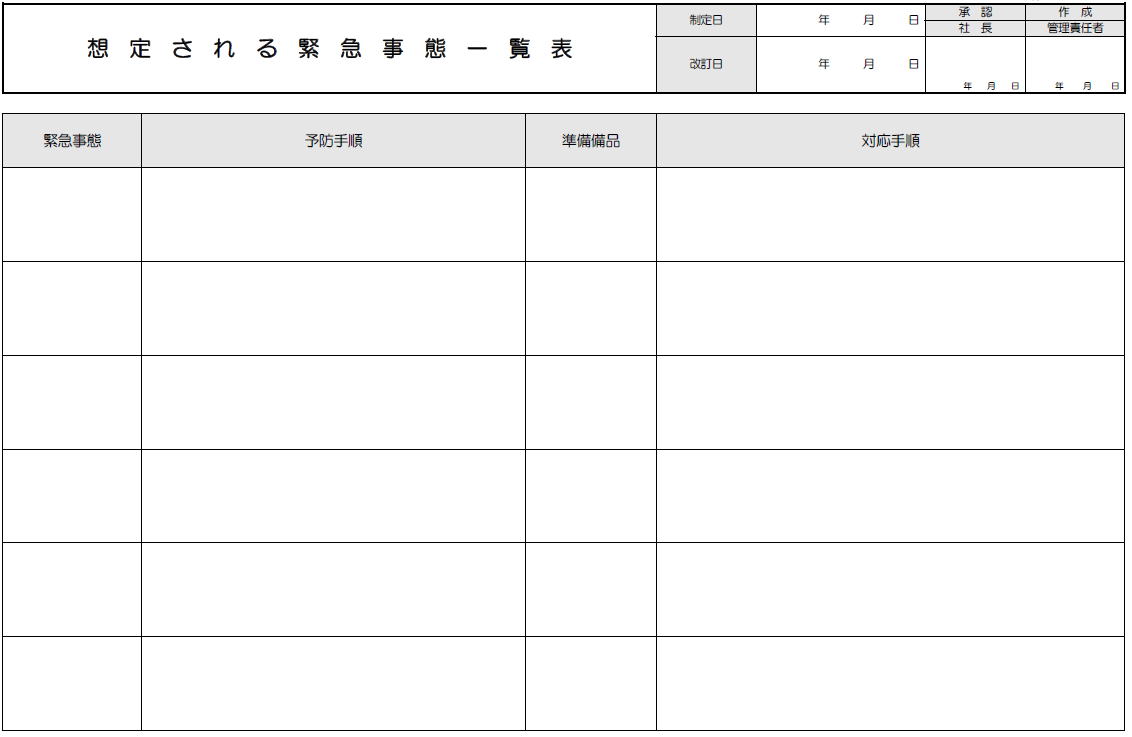Click the first empty cell under 緊急事態
This screenshot has width=1132, height=737.
pyautogui.click(x=72, y=214)
